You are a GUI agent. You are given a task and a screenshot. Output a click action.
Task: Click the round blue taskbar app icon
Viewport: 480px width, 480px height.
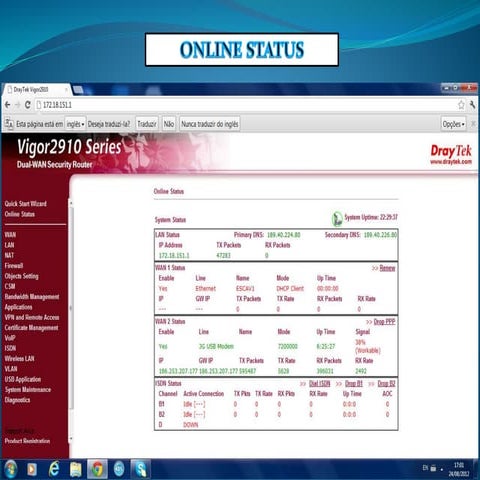119,469
